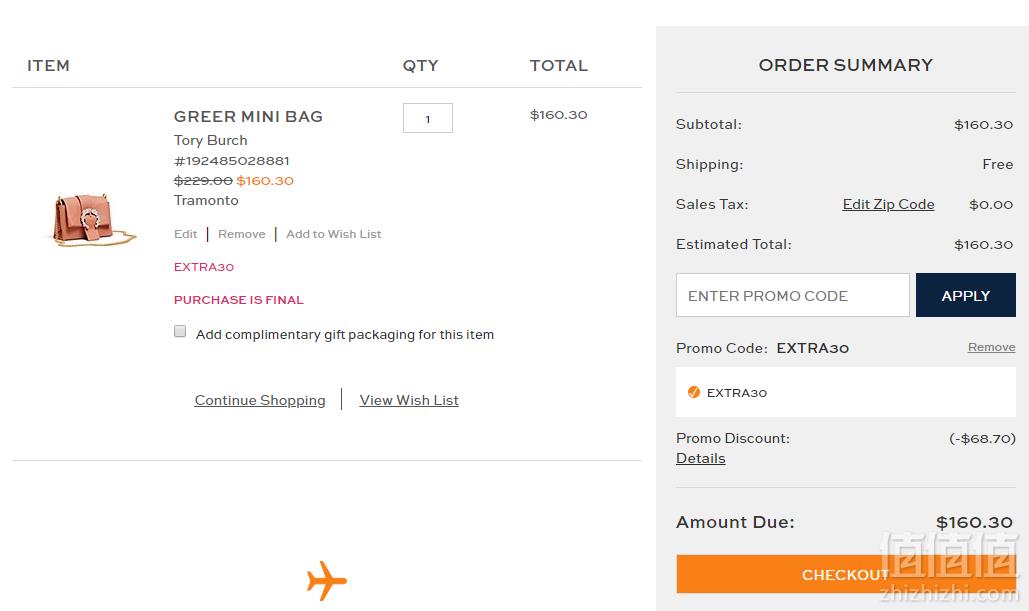This screenshot has height=611, width=1029.
Task: Click the quantity field showing 1
Action: point(428,118)
